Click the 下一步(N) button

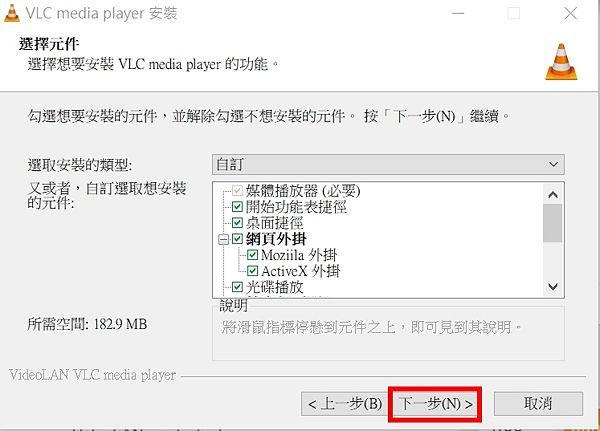(435, 404)
